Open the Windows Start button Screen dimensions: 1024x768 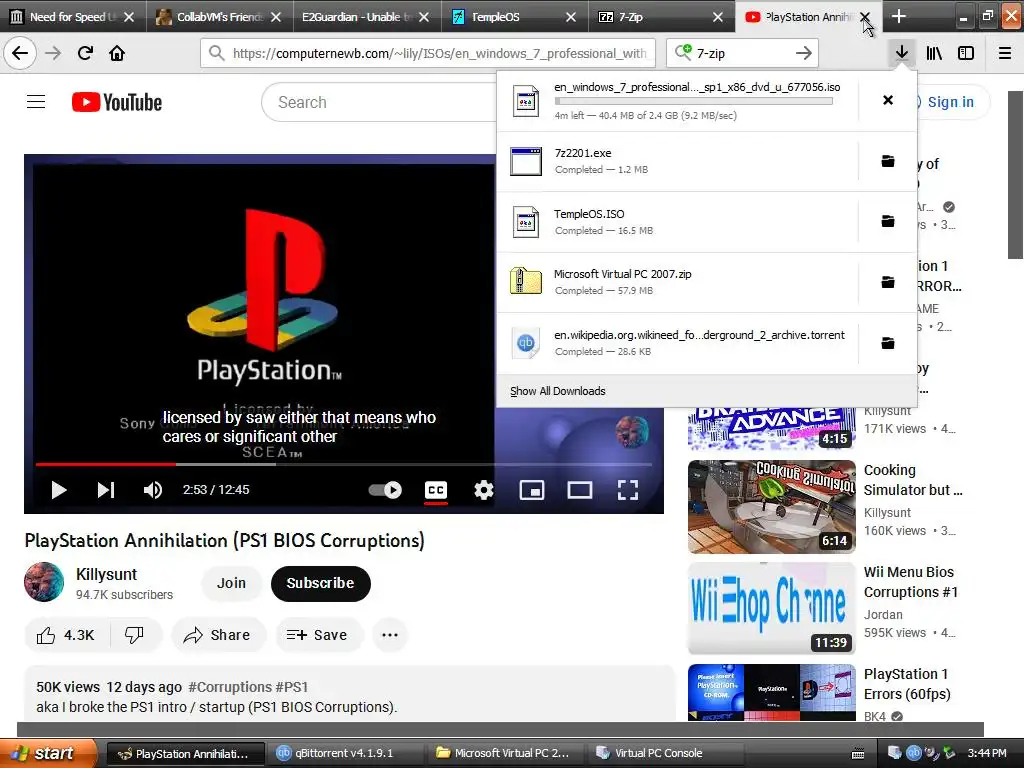click(48, 753)
